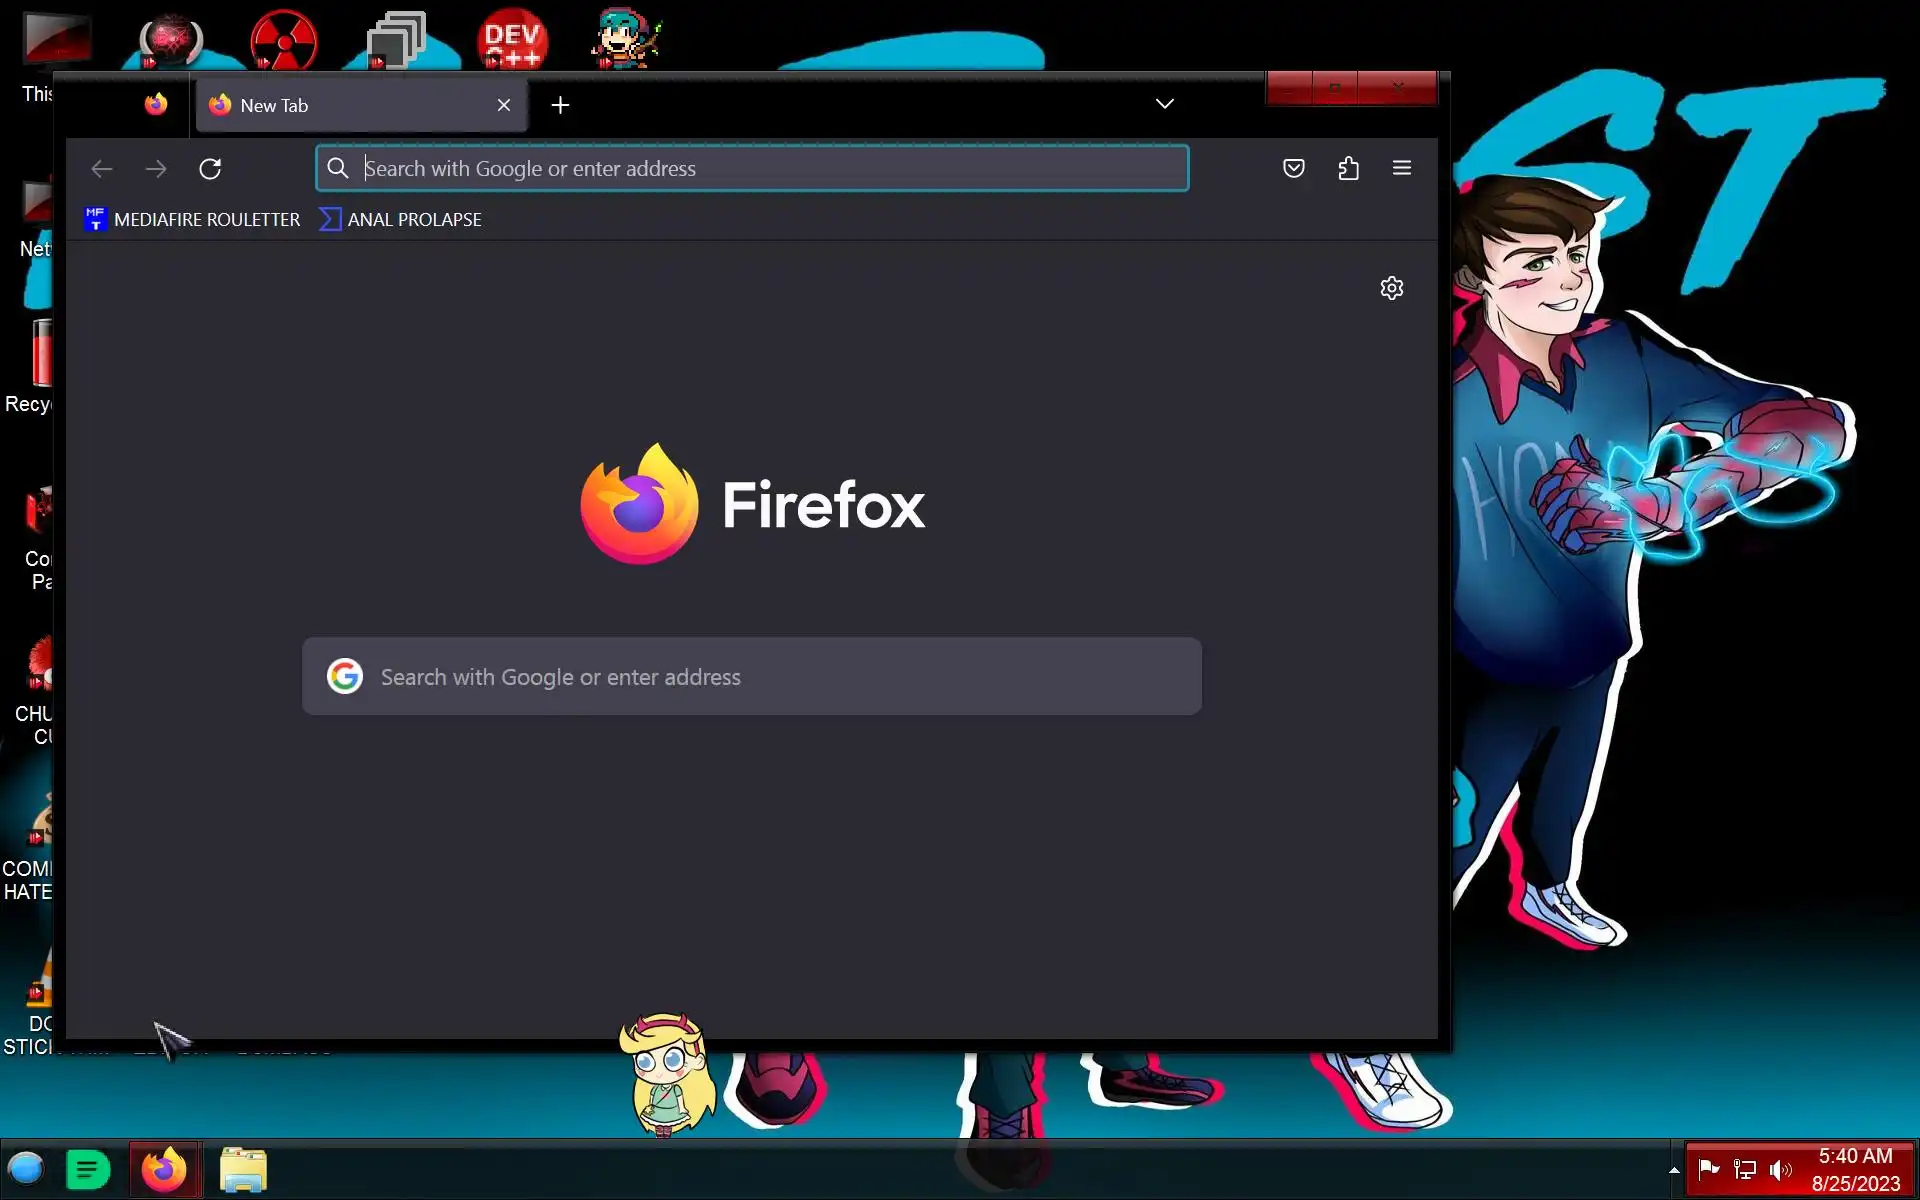Open MEDIAFIRE ROULETTER bookmark
1920x1200 pixels.
click(193, 219)
